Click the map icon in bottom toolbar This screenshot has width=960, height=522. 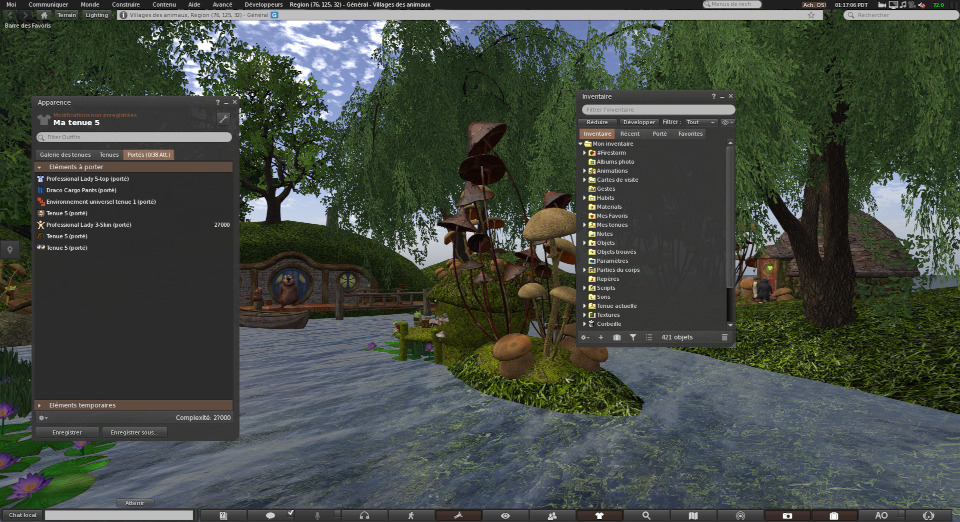coord(694,515)
